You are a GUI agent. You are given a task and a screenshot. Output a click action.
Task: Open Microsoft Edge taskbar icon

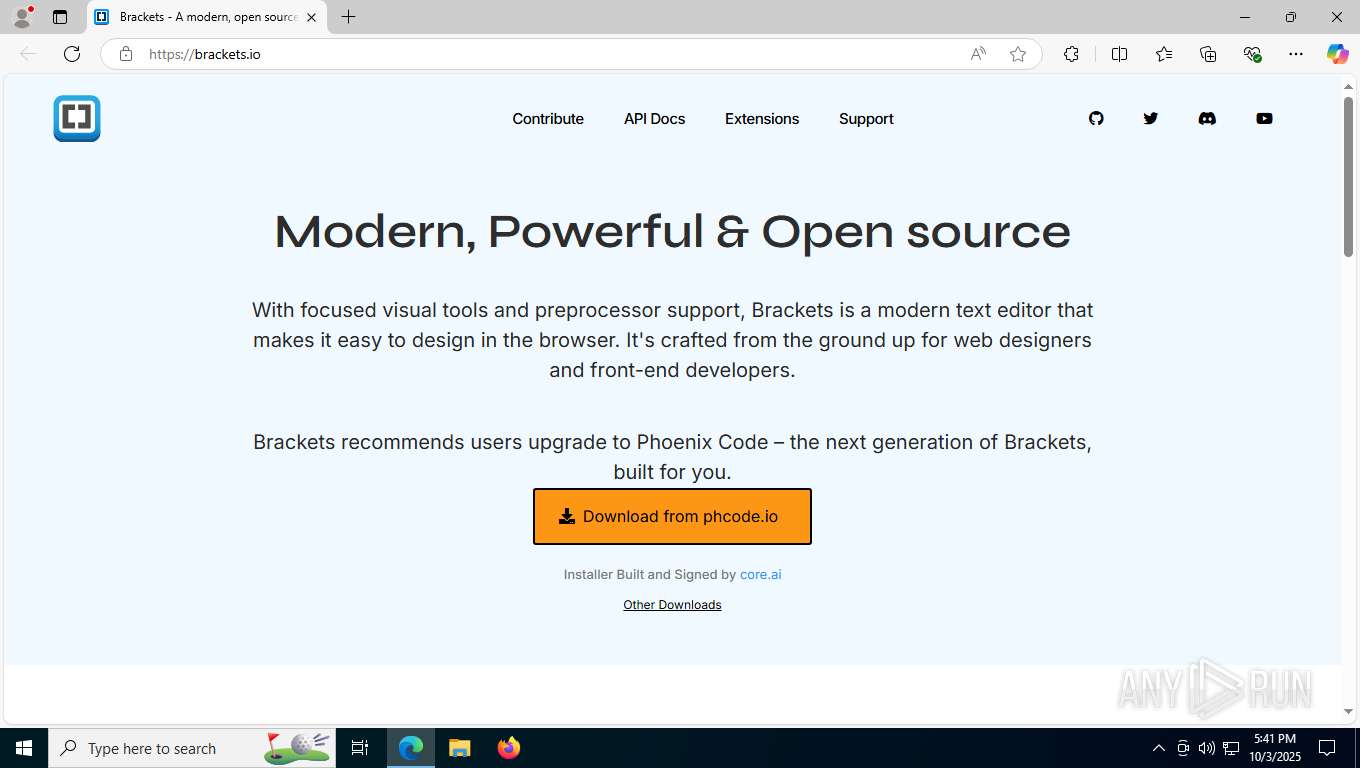(x=411, y=748)
